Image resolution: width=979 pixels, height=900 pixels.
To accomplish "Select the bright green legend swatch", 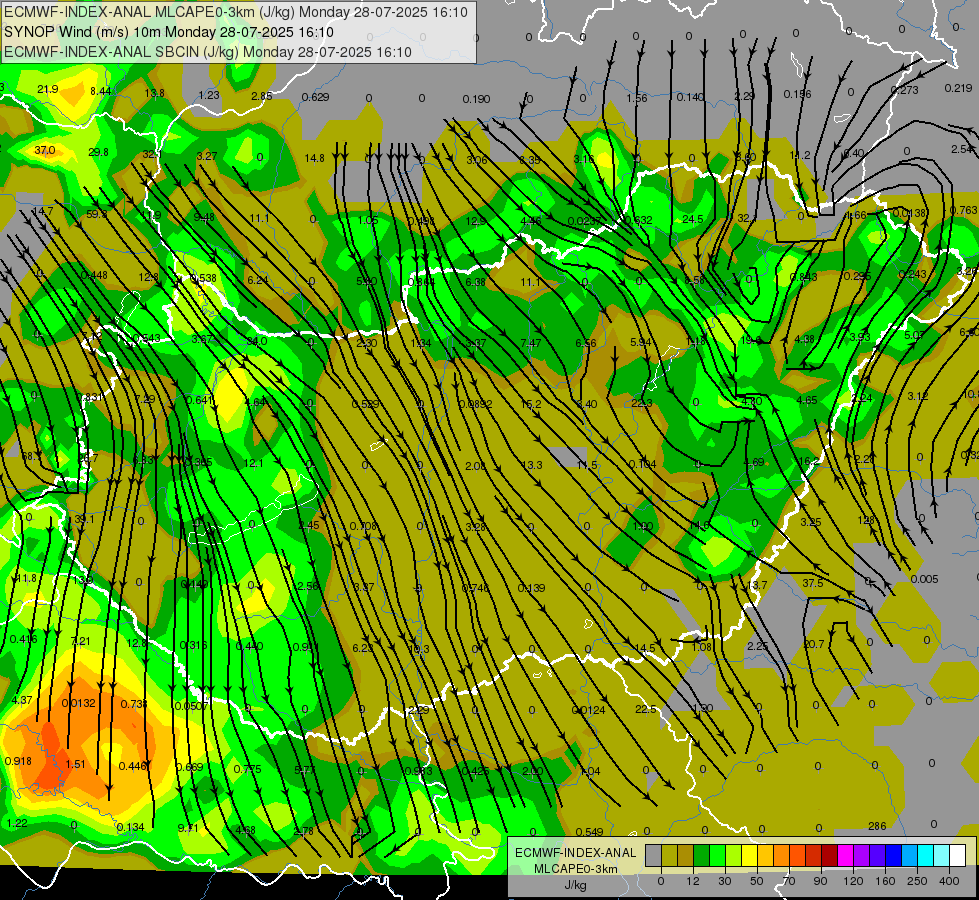I will click(x=717, y=855).
